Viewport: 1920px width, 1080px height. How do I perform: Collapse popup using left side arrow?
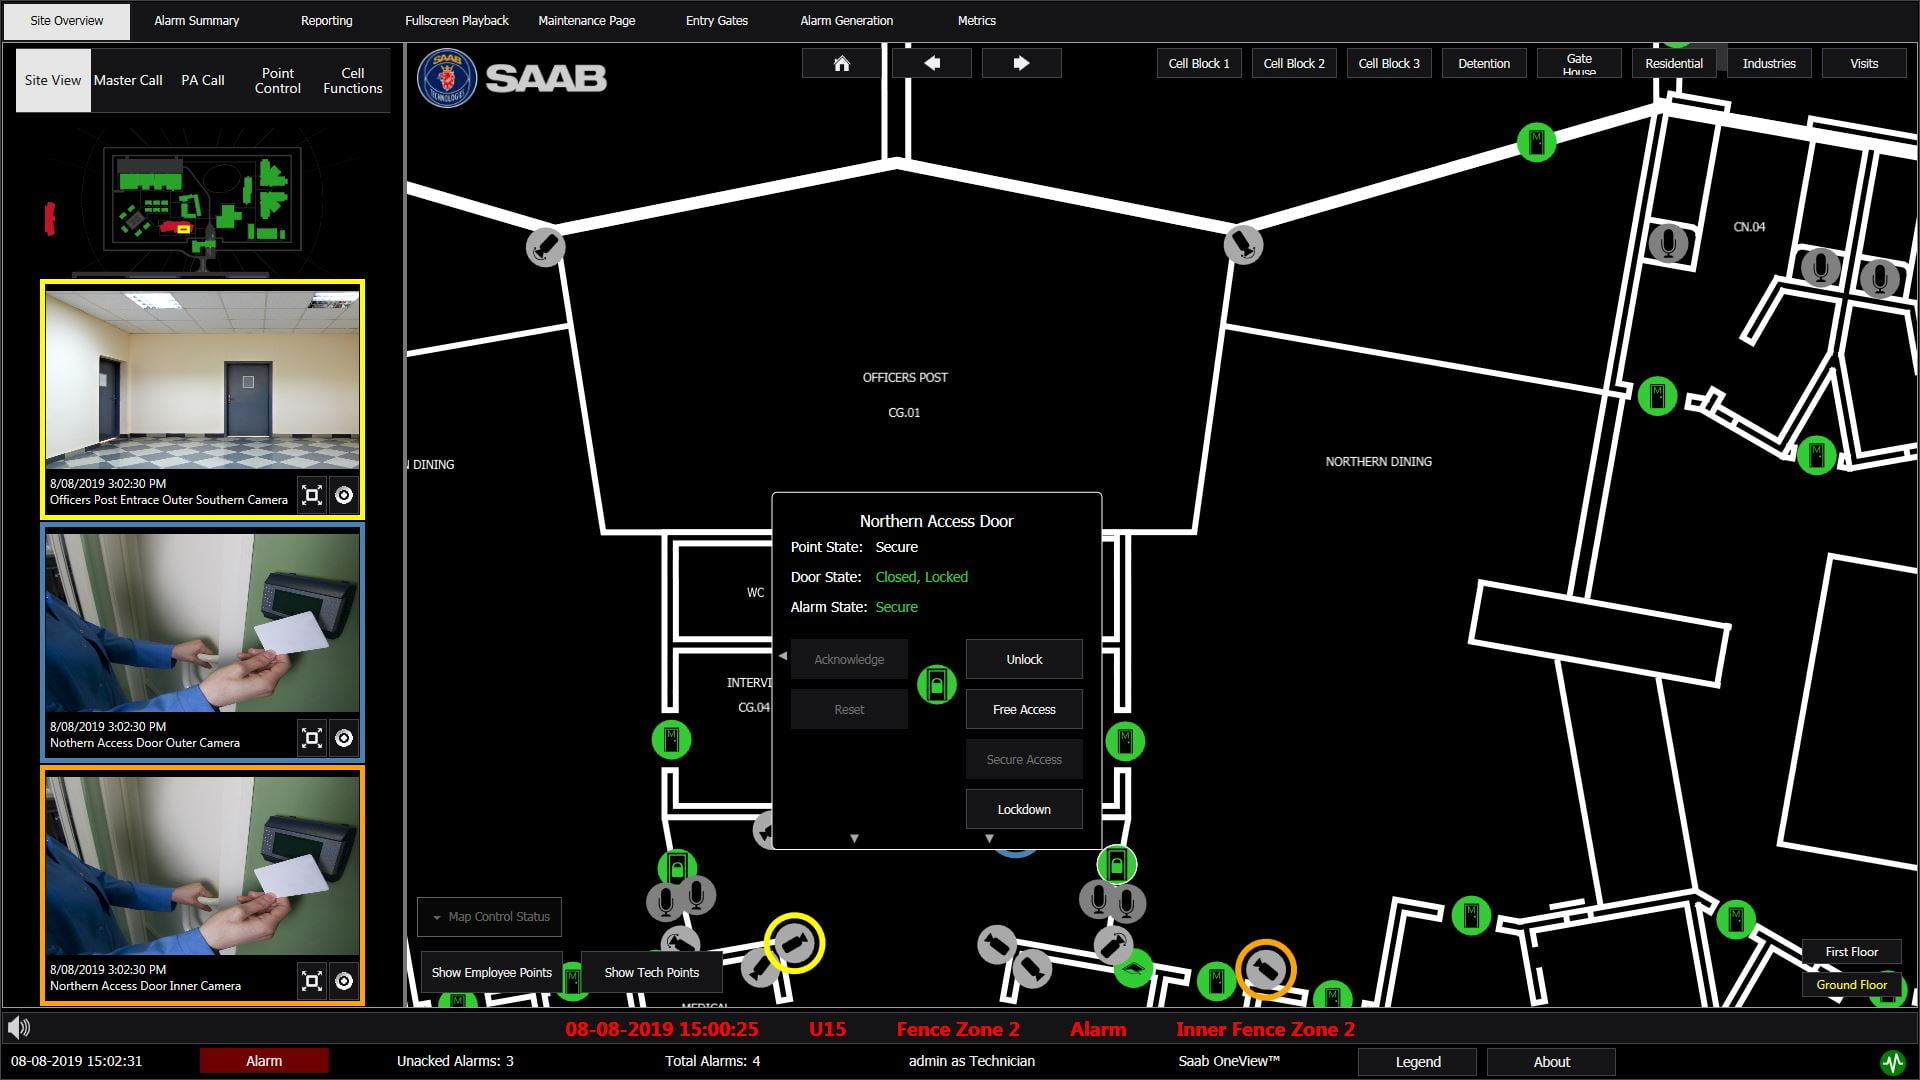coord(783,657)
